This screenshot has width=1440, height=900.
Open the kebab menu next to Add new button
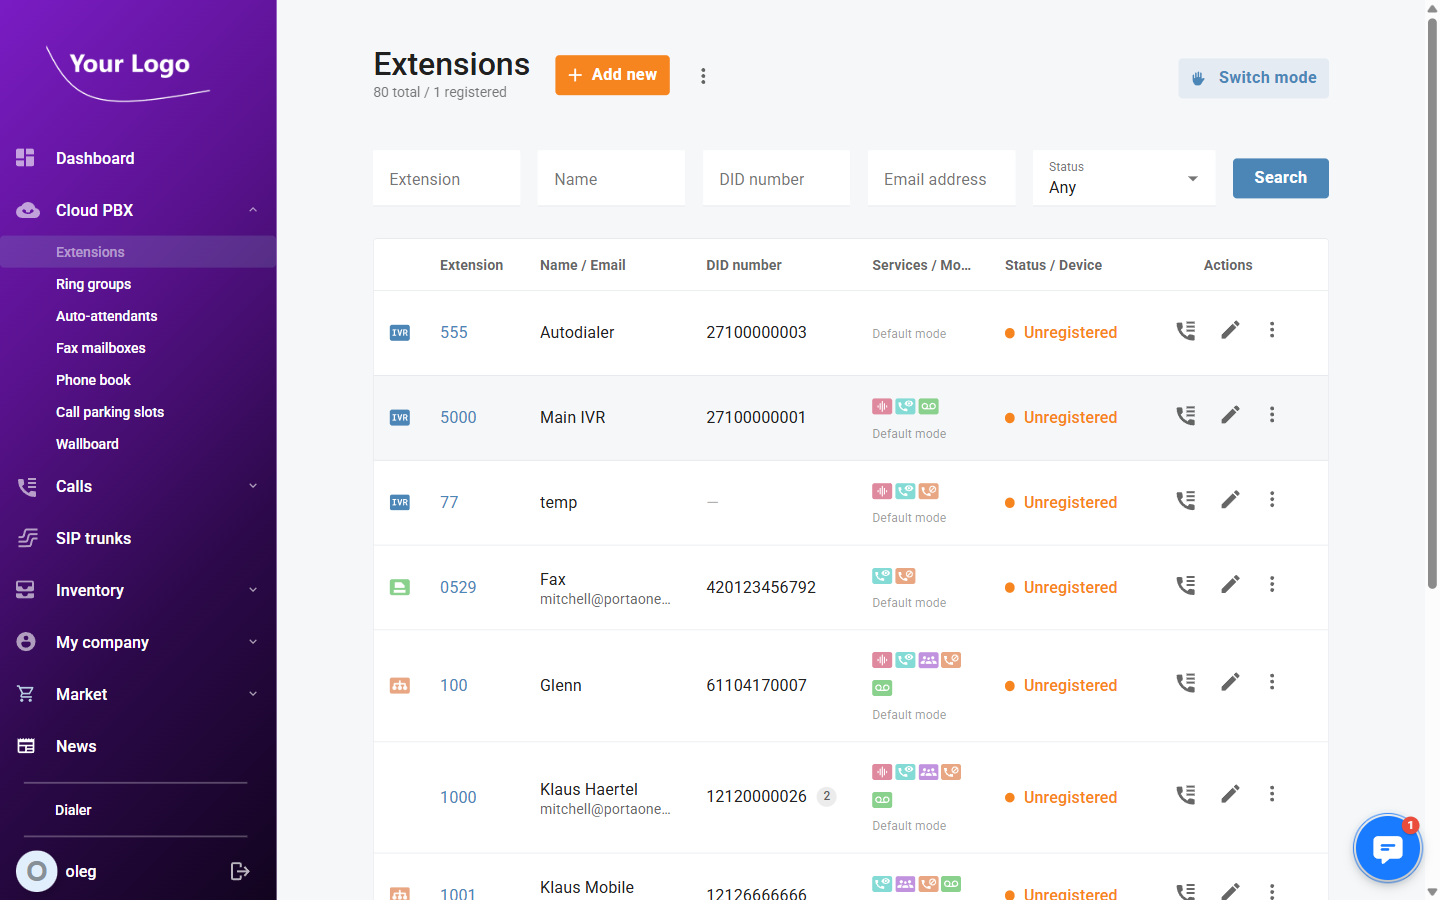(x=703, y=75)
